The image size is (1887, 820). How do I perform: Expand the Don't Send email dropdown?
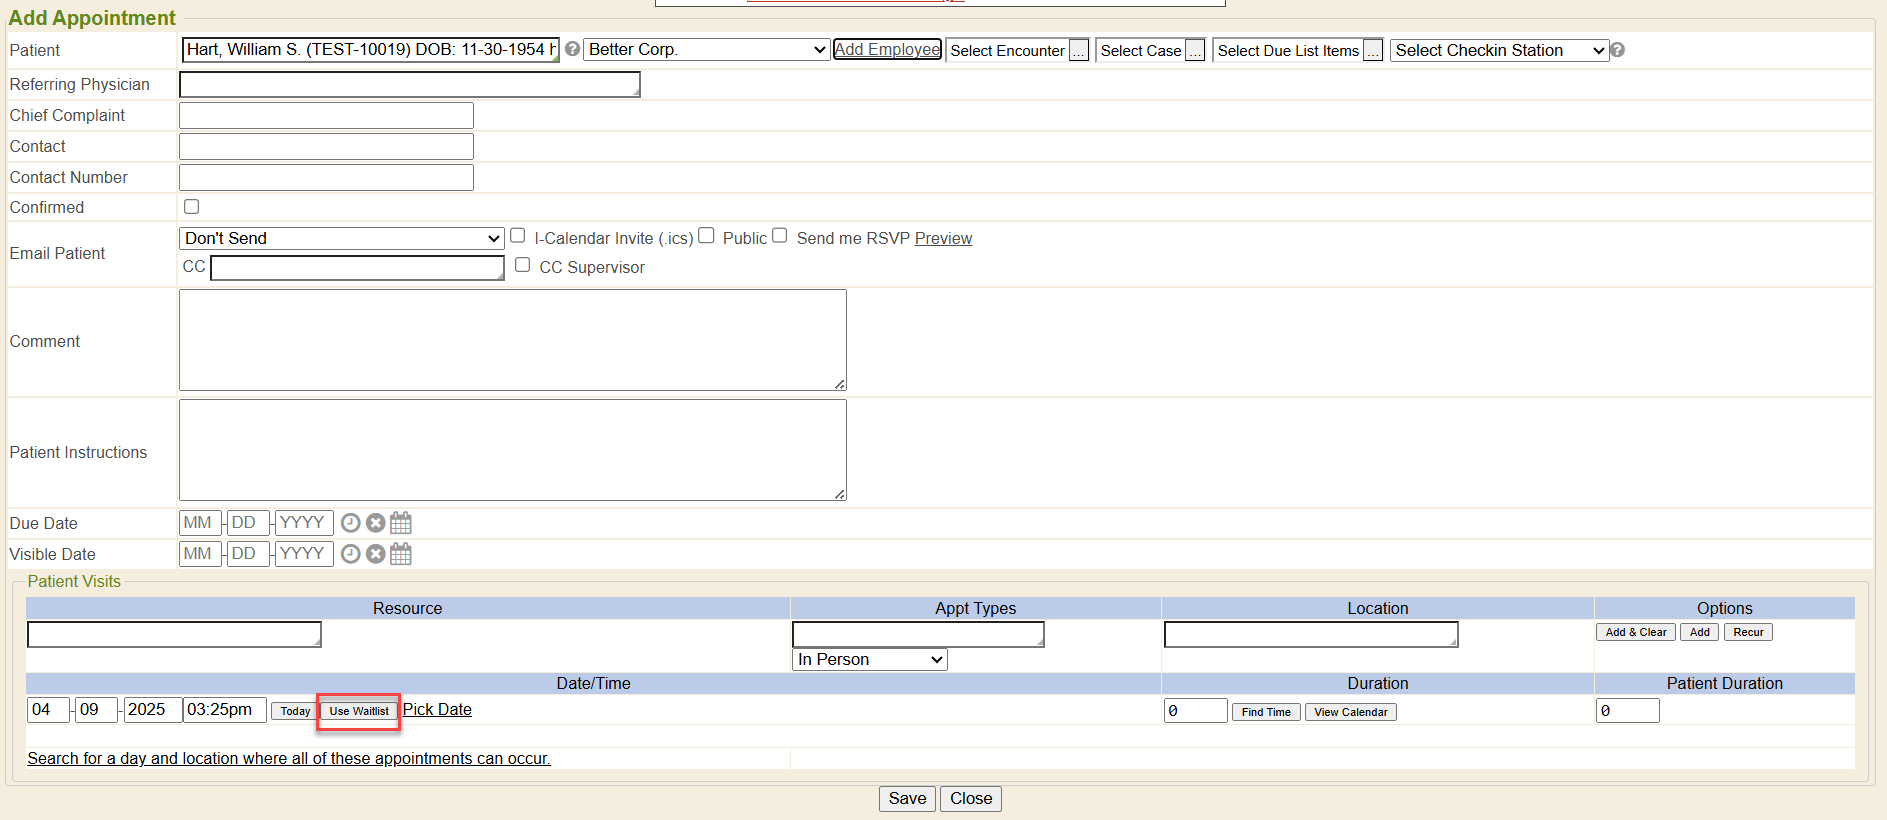click(x=341, y=238)
